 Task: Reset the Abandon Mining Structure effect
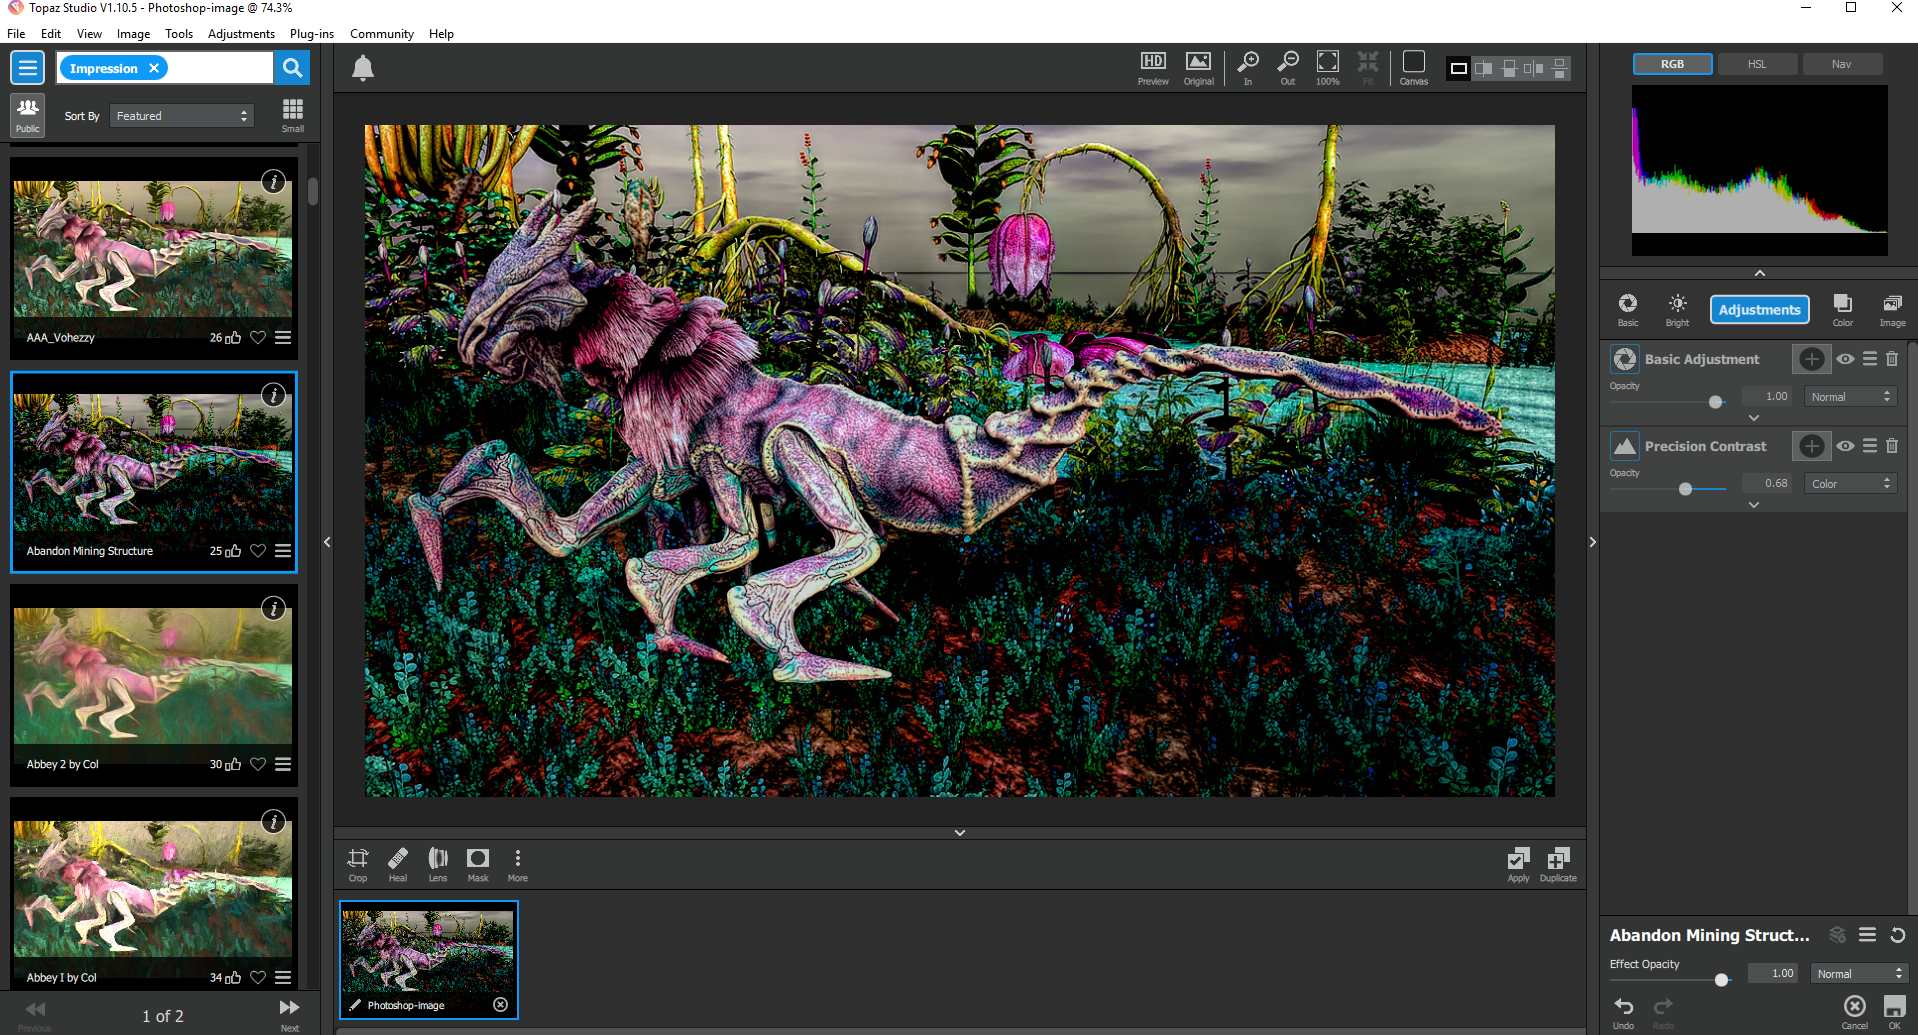1898,935
